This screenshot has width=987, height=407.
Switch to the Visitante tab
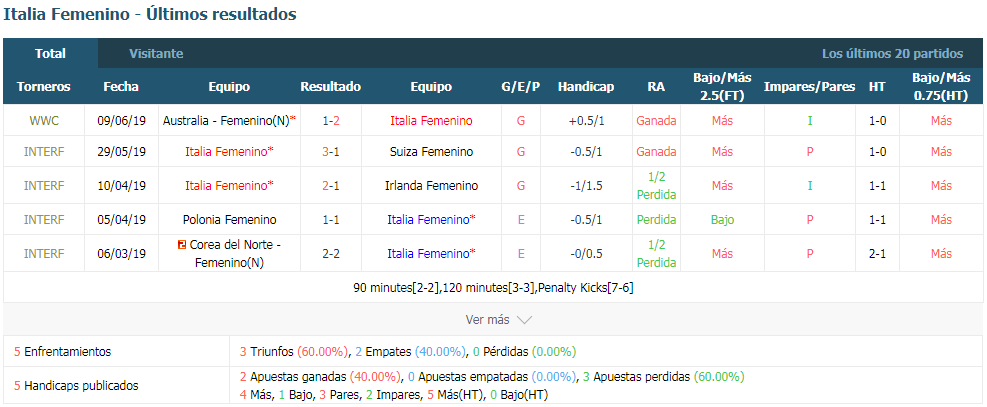coord(156,53)
